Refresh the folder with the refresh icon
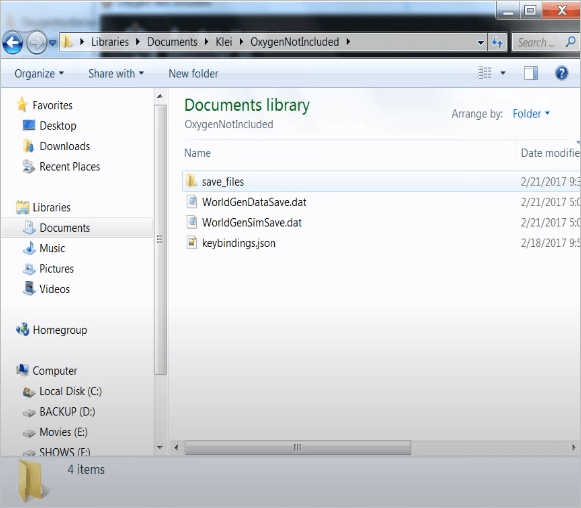The width and height of the screenshot is (581, 508). click(497, 43)
